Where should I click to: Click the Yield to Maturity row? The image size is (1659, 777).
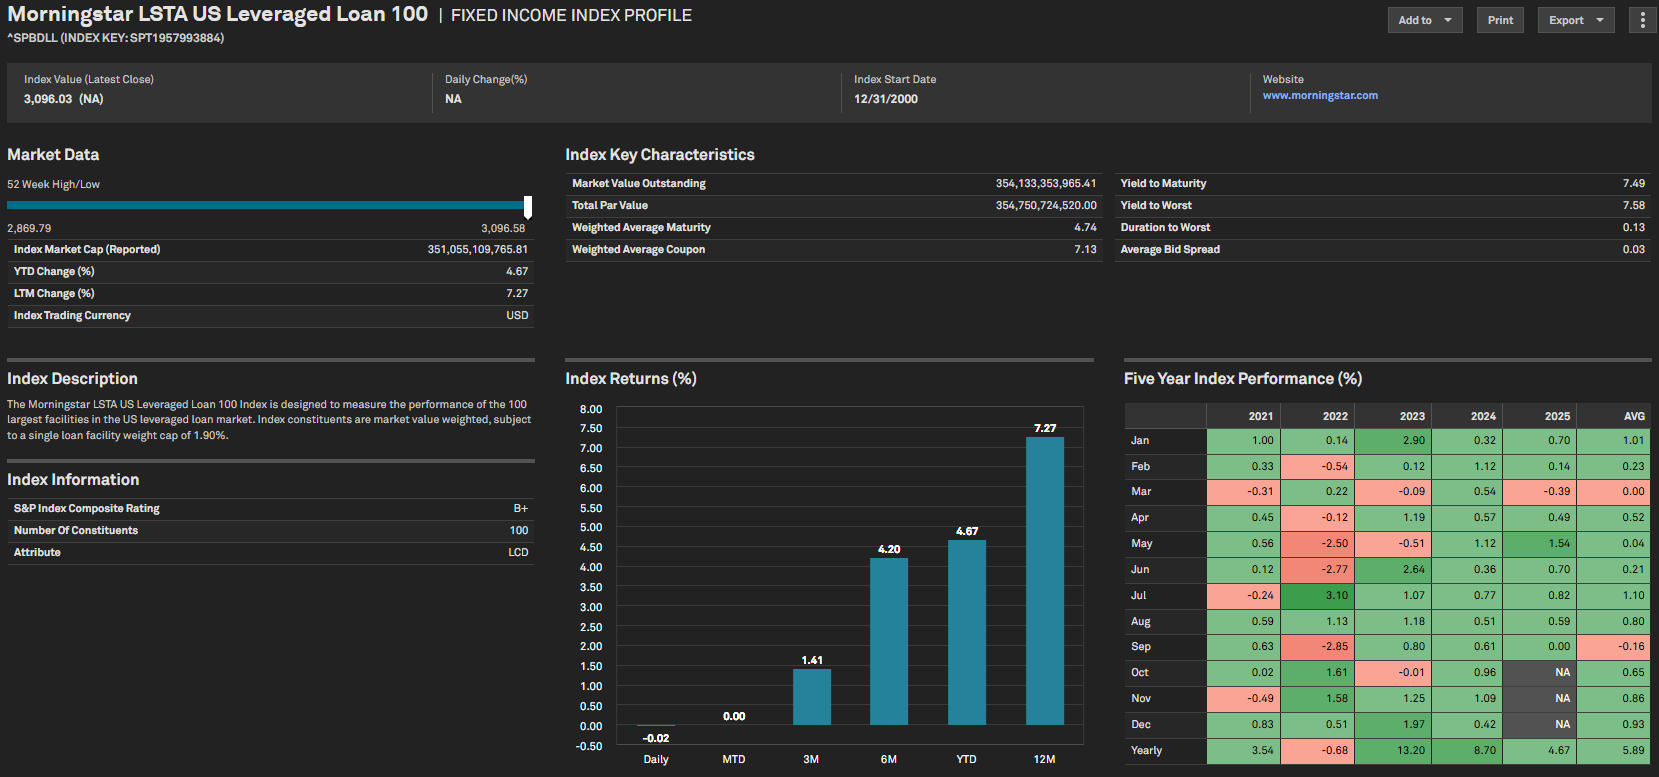1382,184
